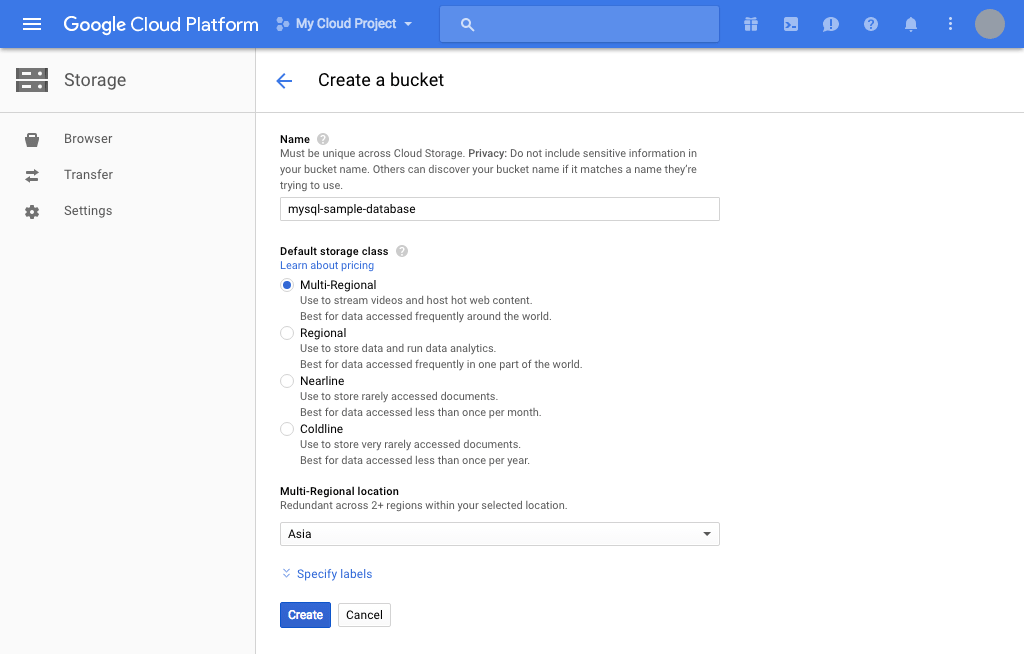Image resolution: width=1024 pixels, height=654 pixels.
Task: Click the bucket name input field
Action: tap(500, 209)
